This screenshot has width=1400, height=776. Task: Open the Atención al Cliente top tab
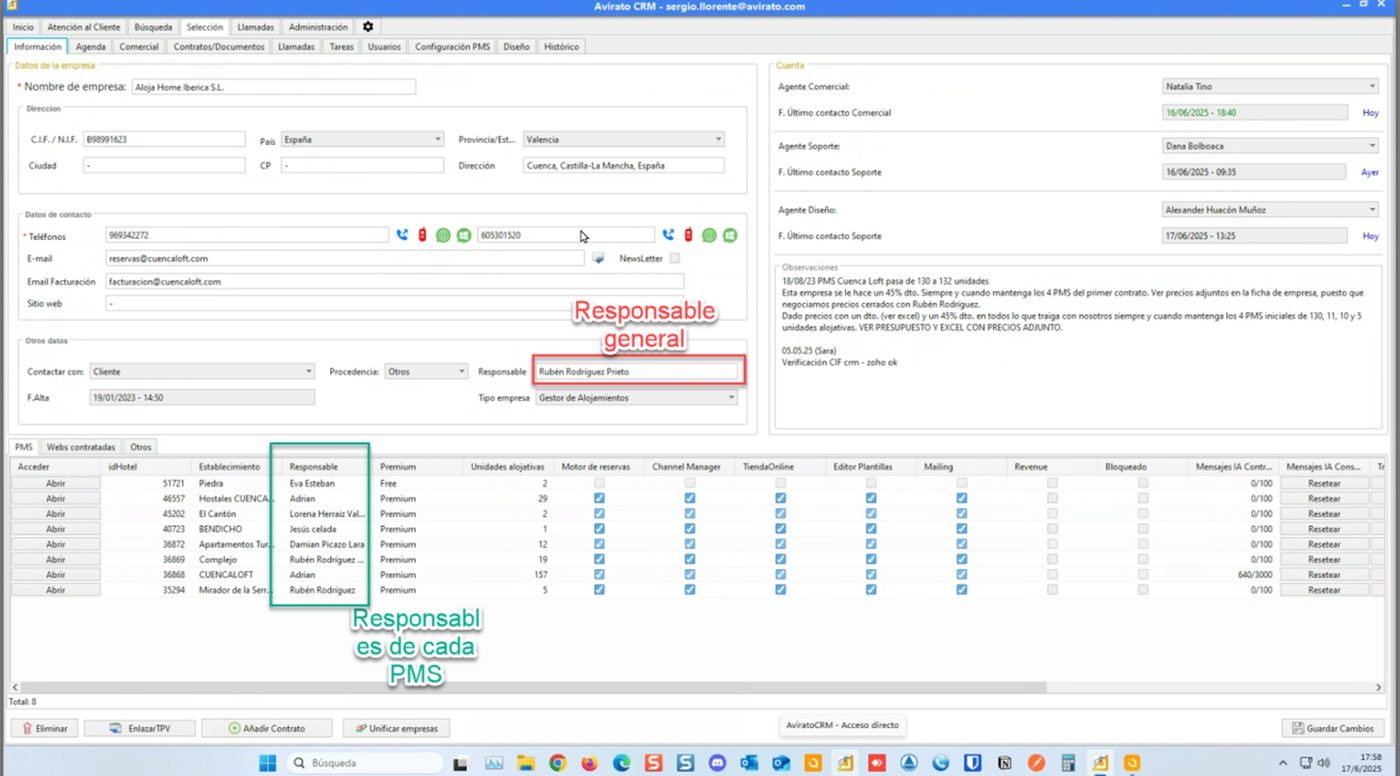click(x=84, y=27)
